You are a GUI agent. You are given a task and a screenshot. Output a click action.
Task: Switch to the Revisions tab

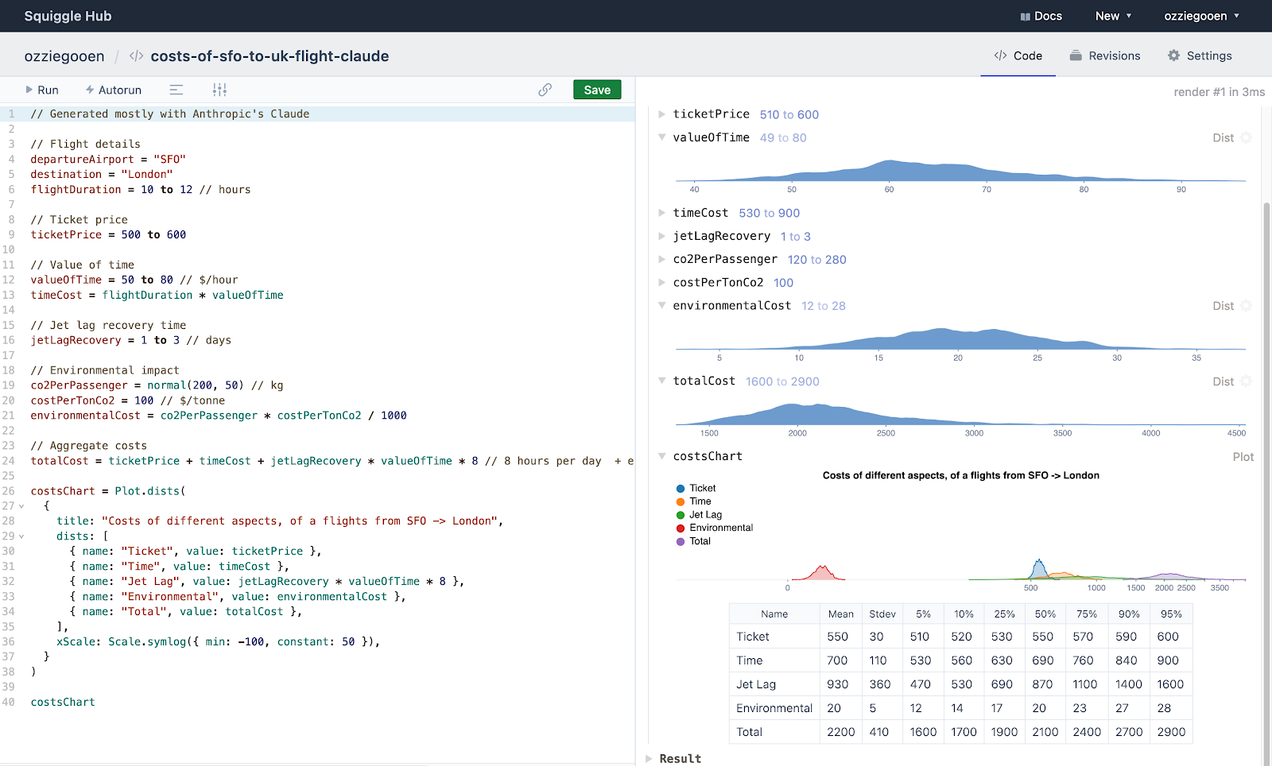(x=1105, y=56)
